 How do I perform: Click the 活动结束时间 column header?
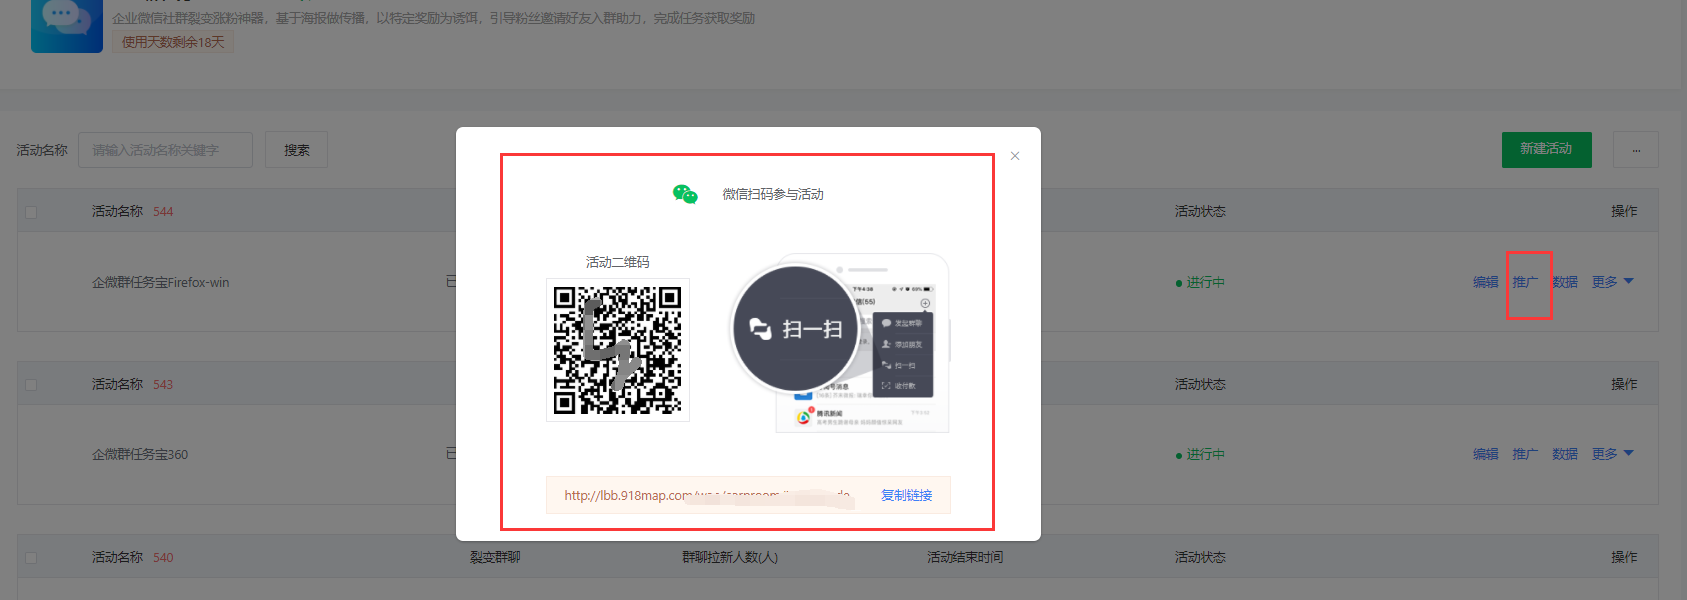click(x=965, y=557)
